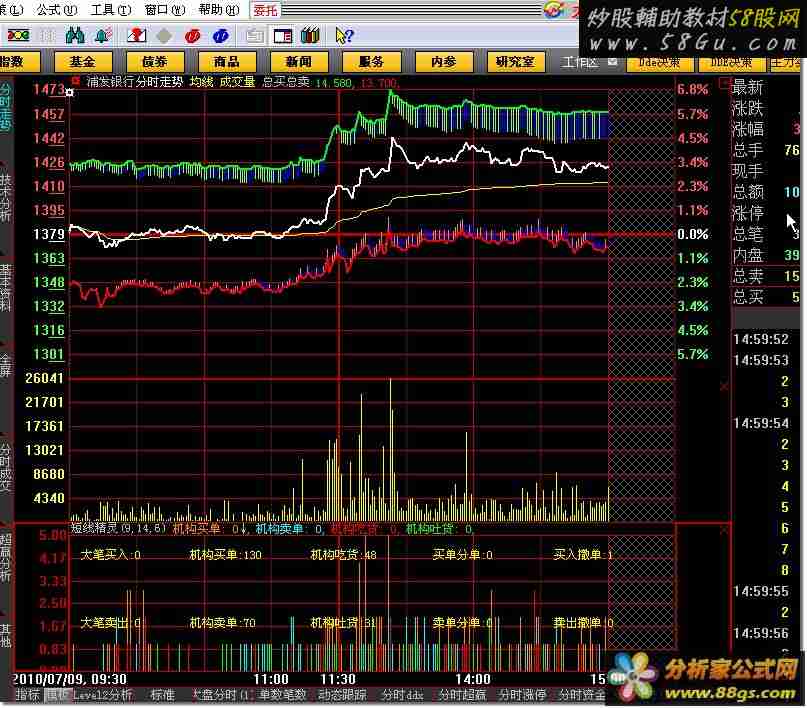
Task: Switch to the 分时超赢 bottom tab
Action: click(x=462, y=695)
